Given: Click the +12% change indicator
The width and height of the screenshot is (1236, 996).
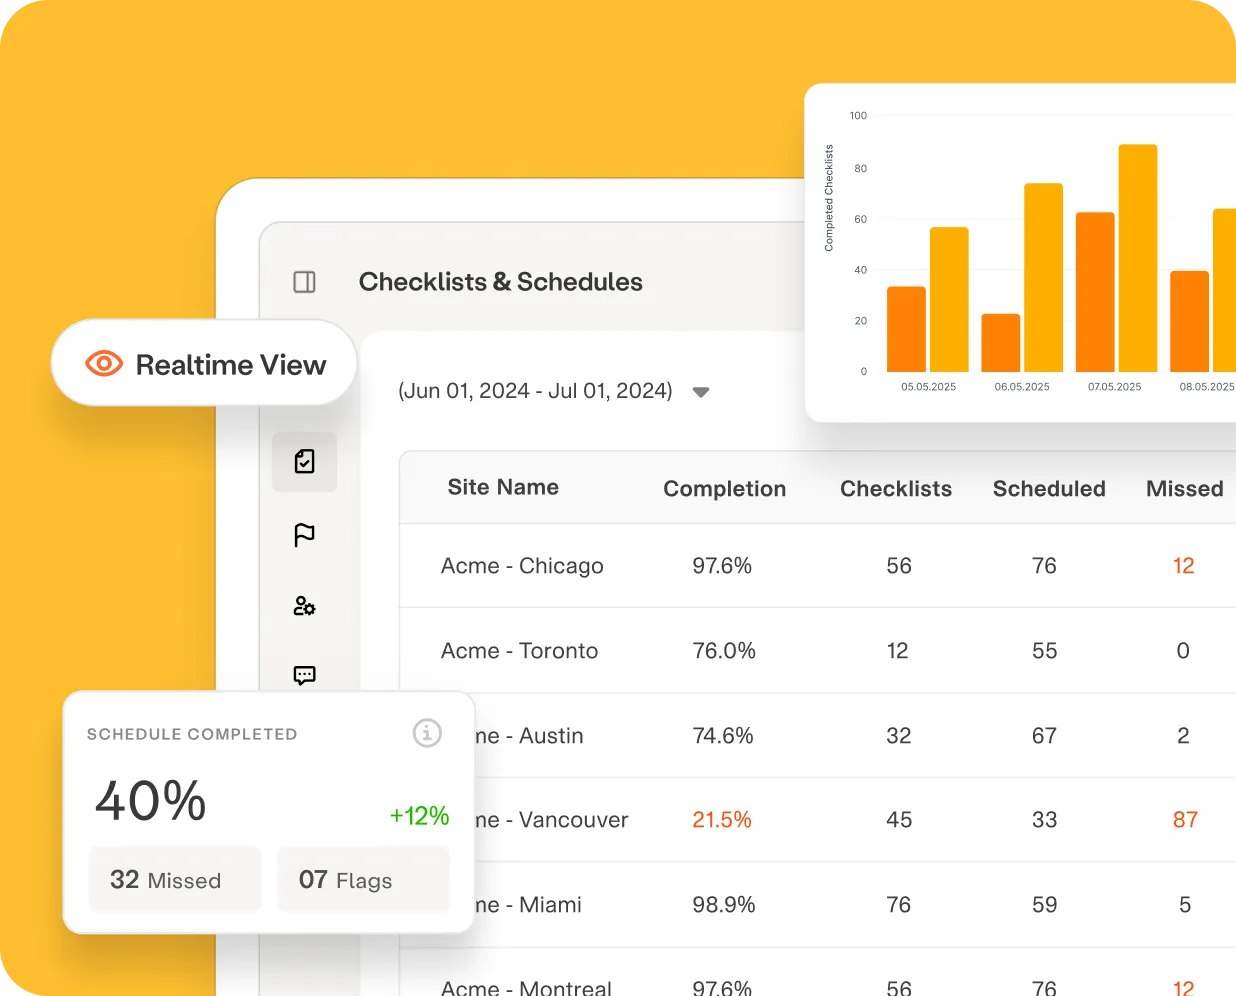Looking at the screenshot, I should click(419, 816).
